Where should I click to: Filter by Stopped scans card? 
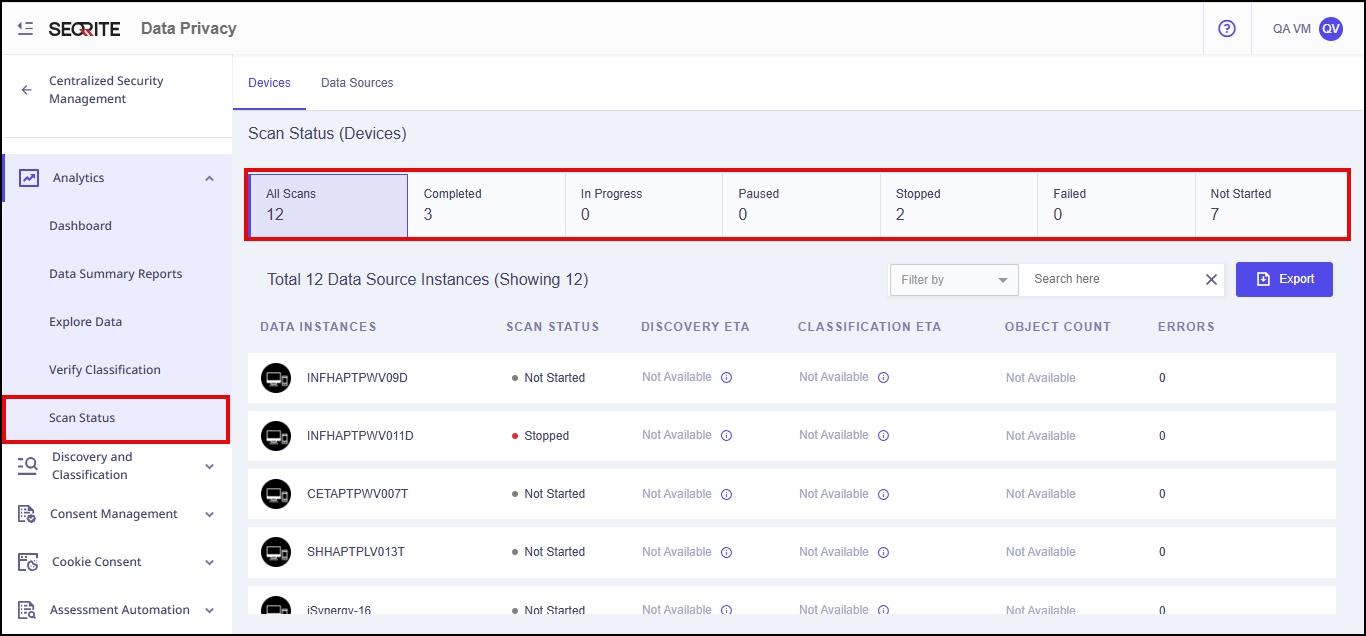[958, 204]
